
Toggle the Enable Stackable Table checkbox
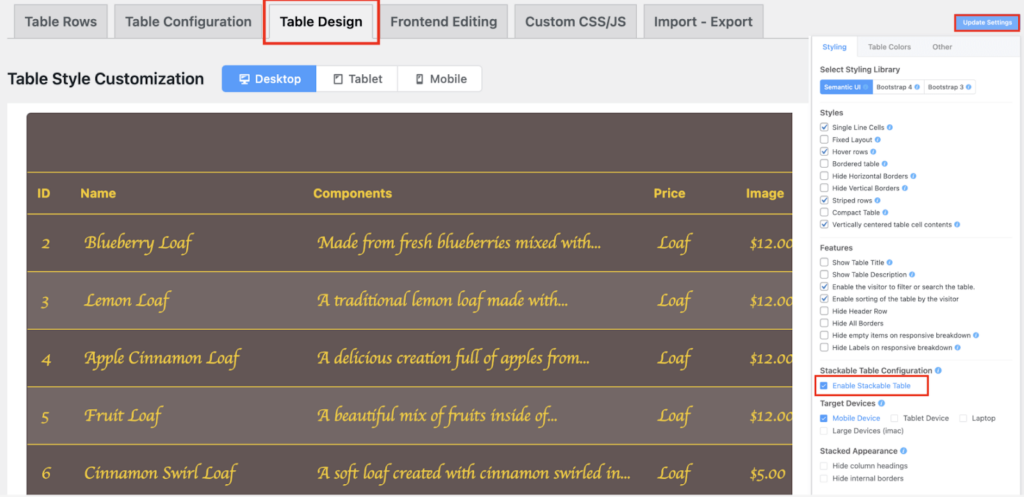tap(824, 386)
